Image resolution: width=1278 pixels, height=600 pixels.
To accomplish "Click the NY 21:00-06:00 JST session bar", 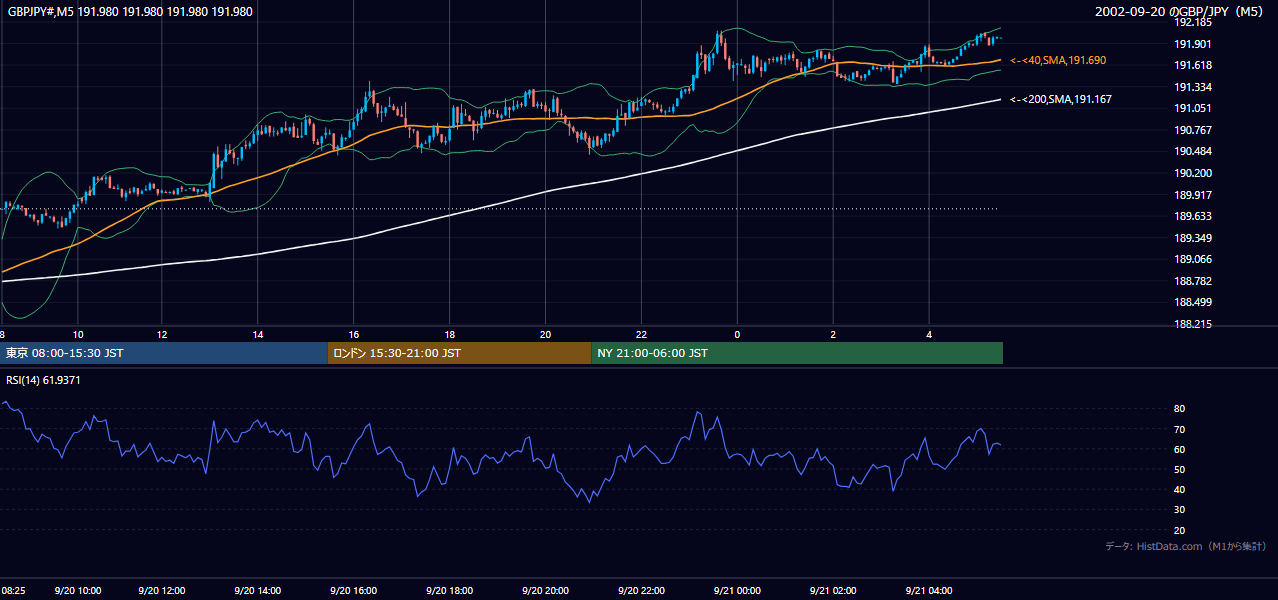I will [x=797, y=353].
